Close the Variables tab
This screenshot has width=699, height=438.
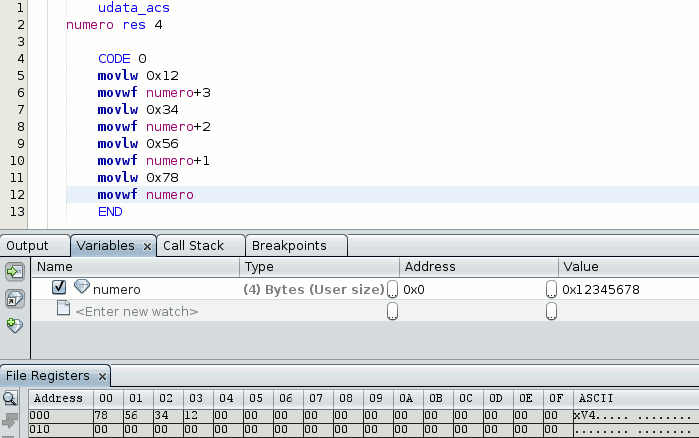coord(147,246)
